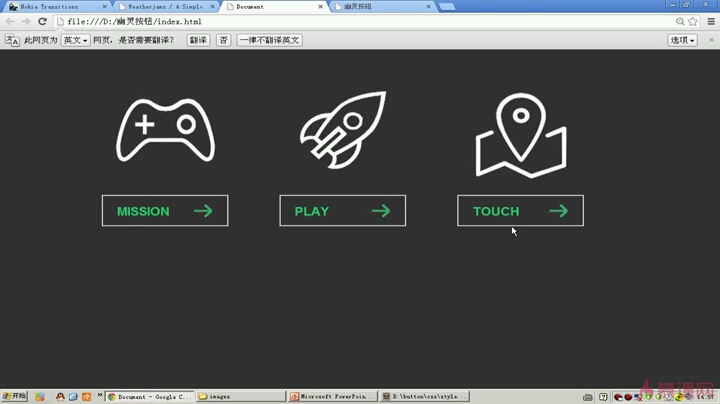Click the translate icon in the infobar

tap(12, 40)
